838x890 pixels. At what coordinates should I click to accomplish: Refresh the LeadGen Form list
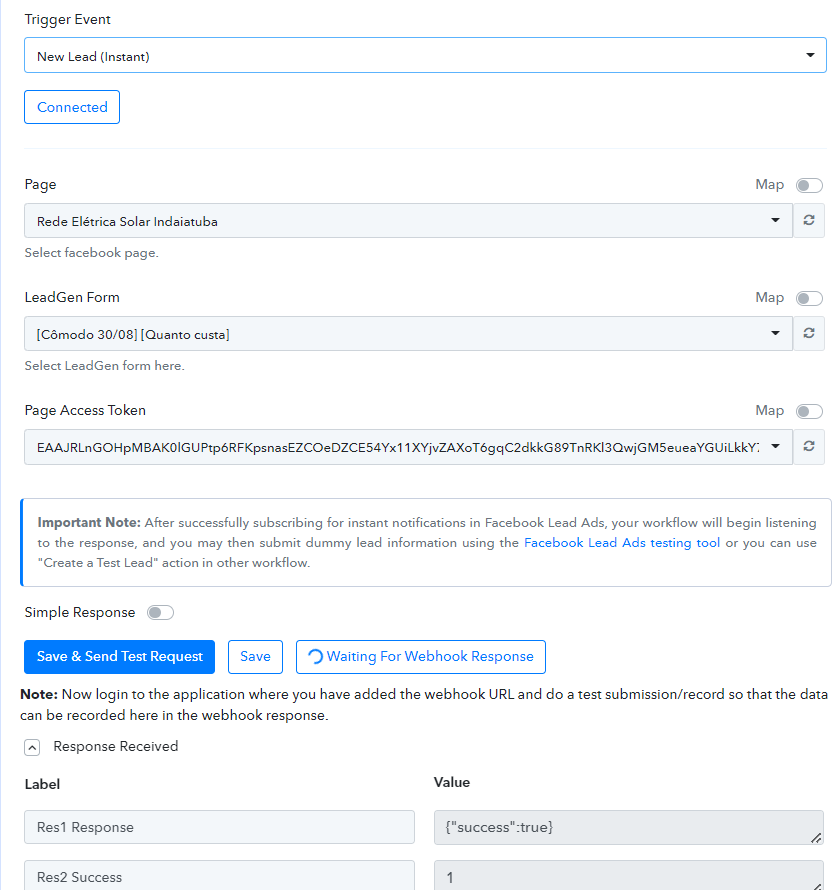point(808,333)
